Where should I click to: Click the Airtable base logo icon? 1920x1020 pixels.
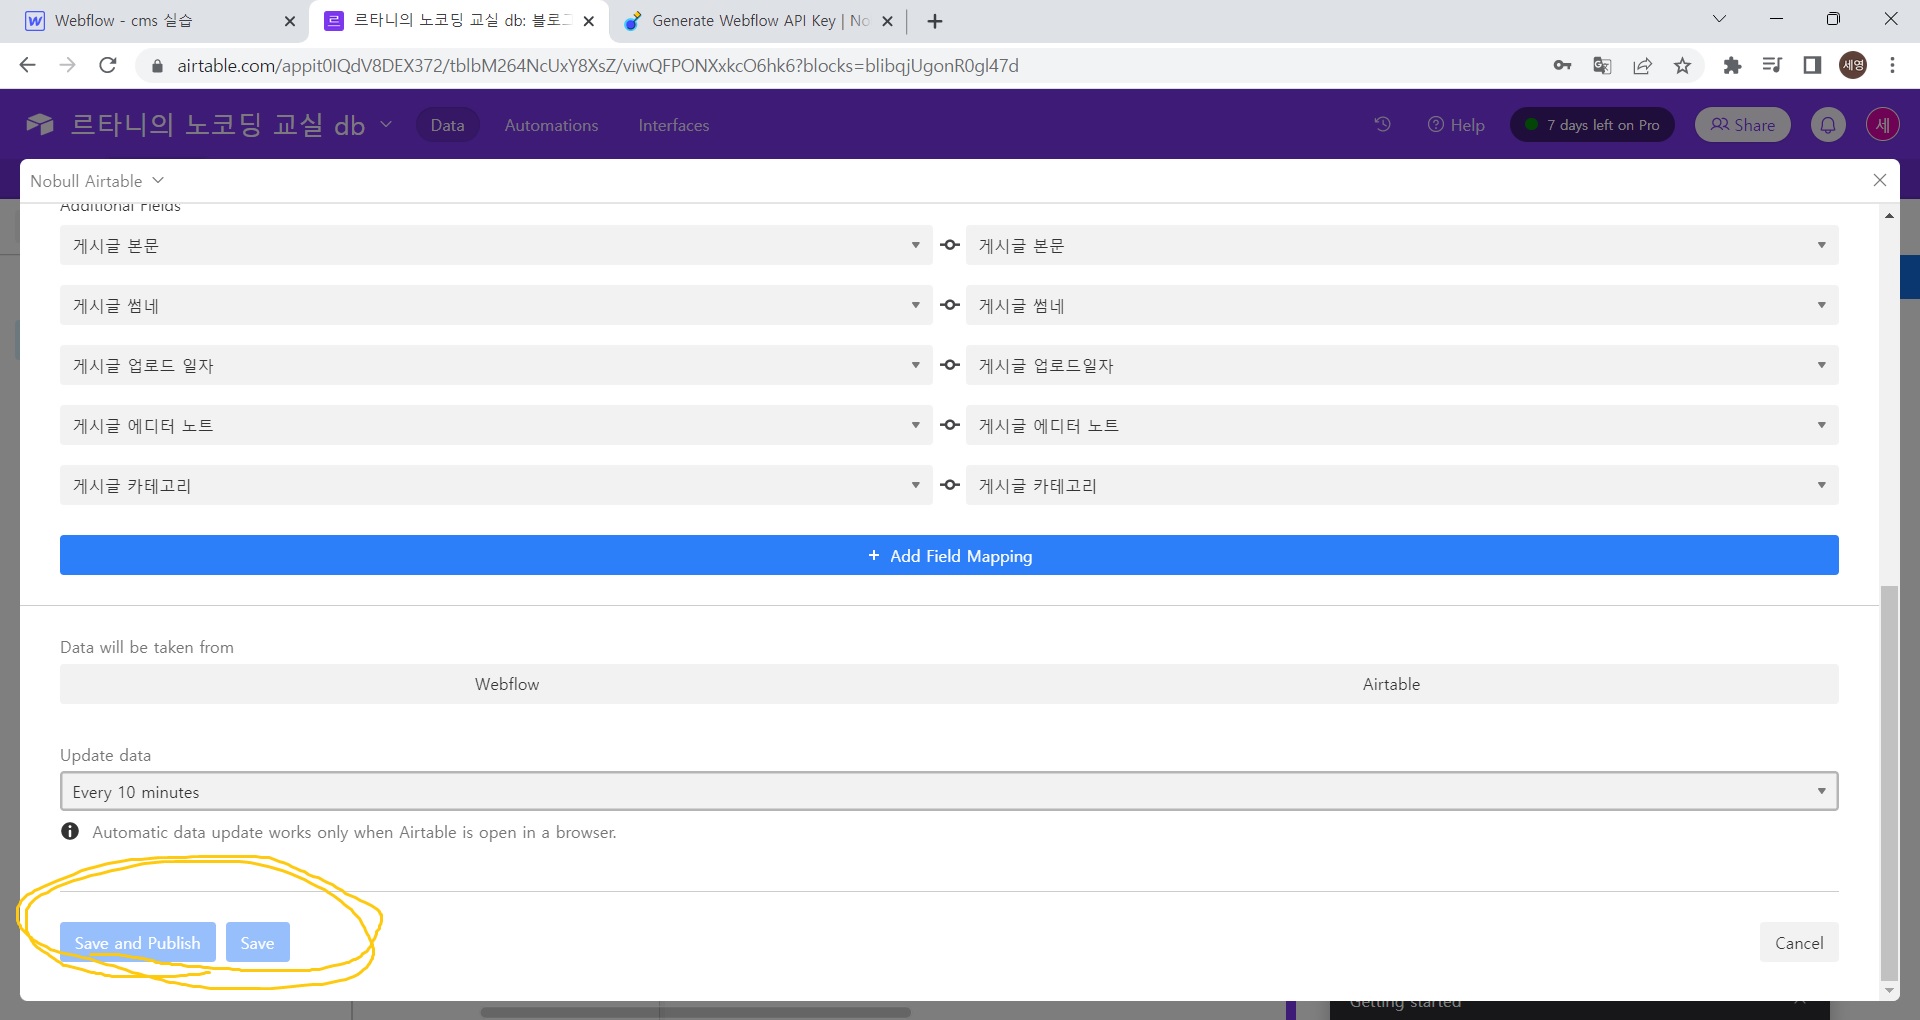click(40, 124)
